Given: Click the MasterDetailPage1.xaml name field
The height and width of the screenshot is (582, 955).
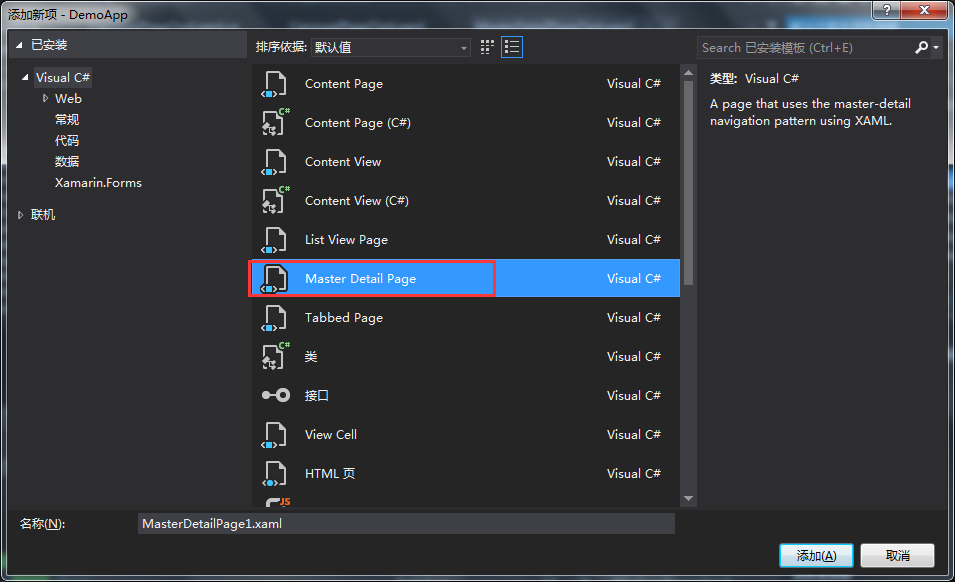Looking at the screenshot, I should (405, 523).
